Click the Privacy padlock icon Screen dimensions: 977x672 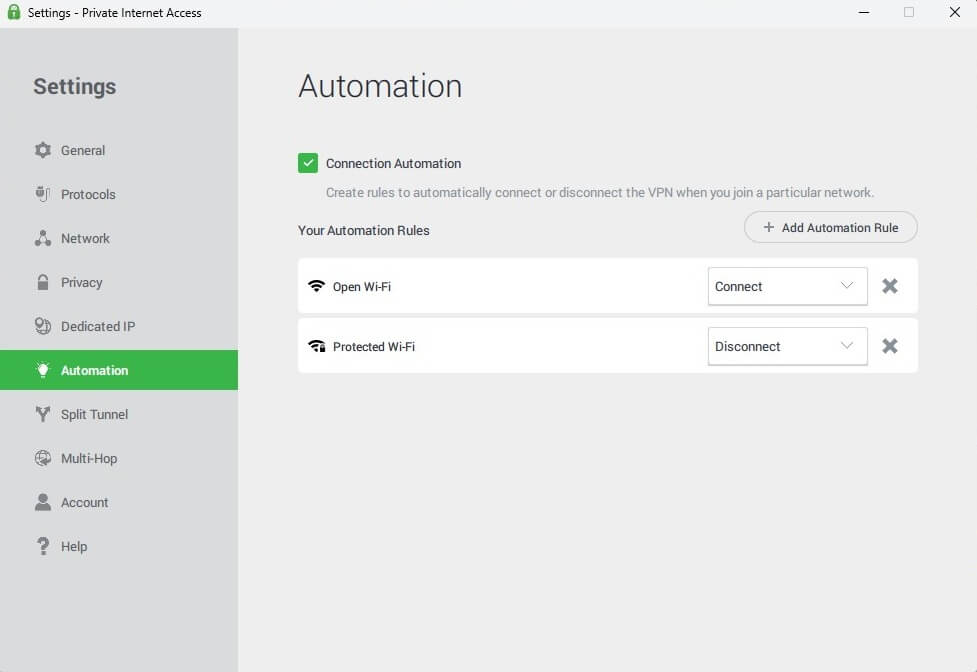pos(43,282)
